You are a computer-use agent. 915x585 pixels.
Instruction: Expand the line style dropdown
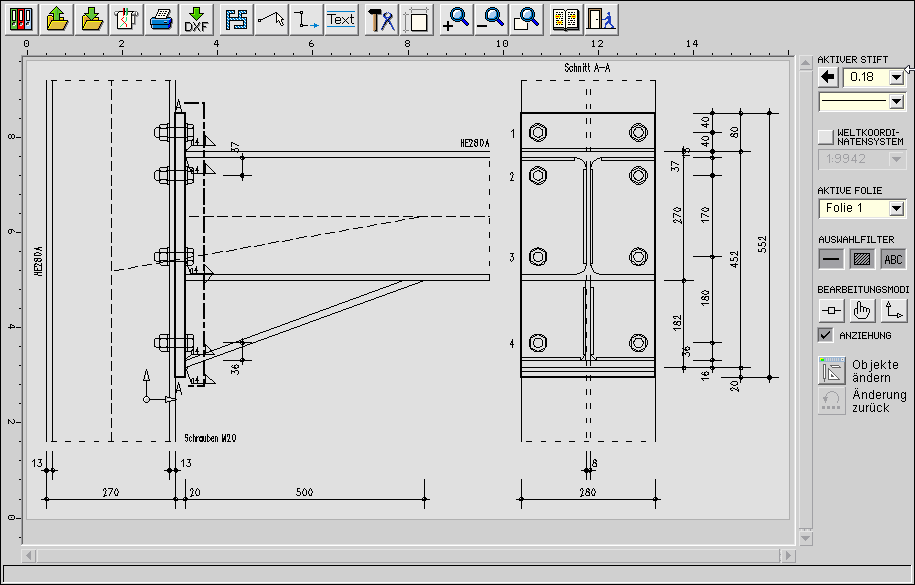(x=896, y=101)
